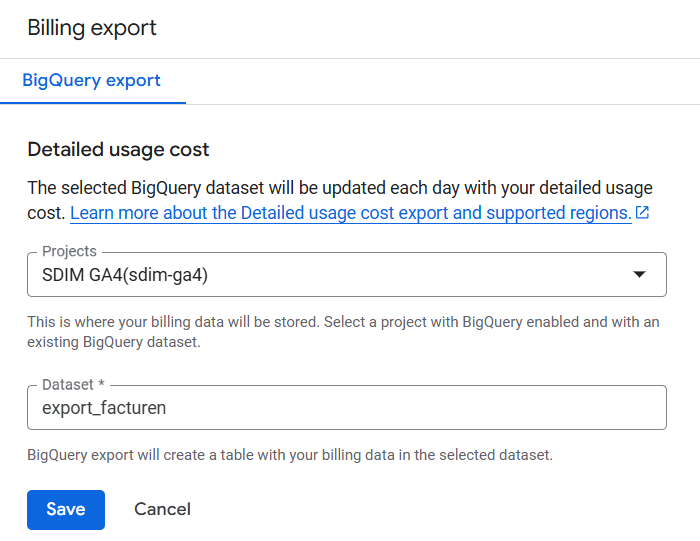
Task: Expand the Projects list using the arrow
Action: [x=639, y=274]
